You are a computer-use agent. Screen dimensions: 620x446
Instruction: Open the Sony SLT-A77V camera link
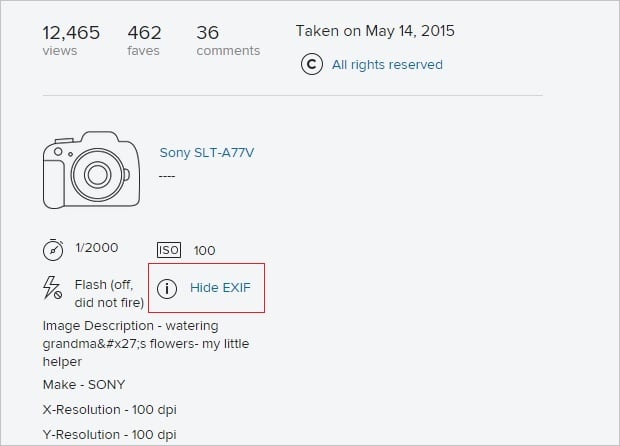[207, 153]
